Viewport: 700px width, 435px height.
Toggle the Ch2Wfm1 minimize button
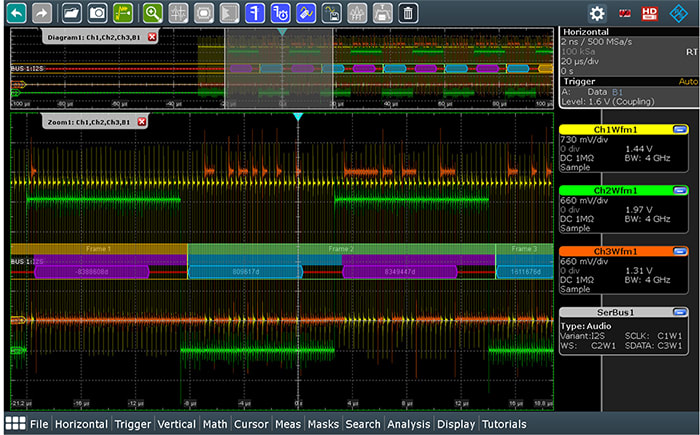click(680, 189)
